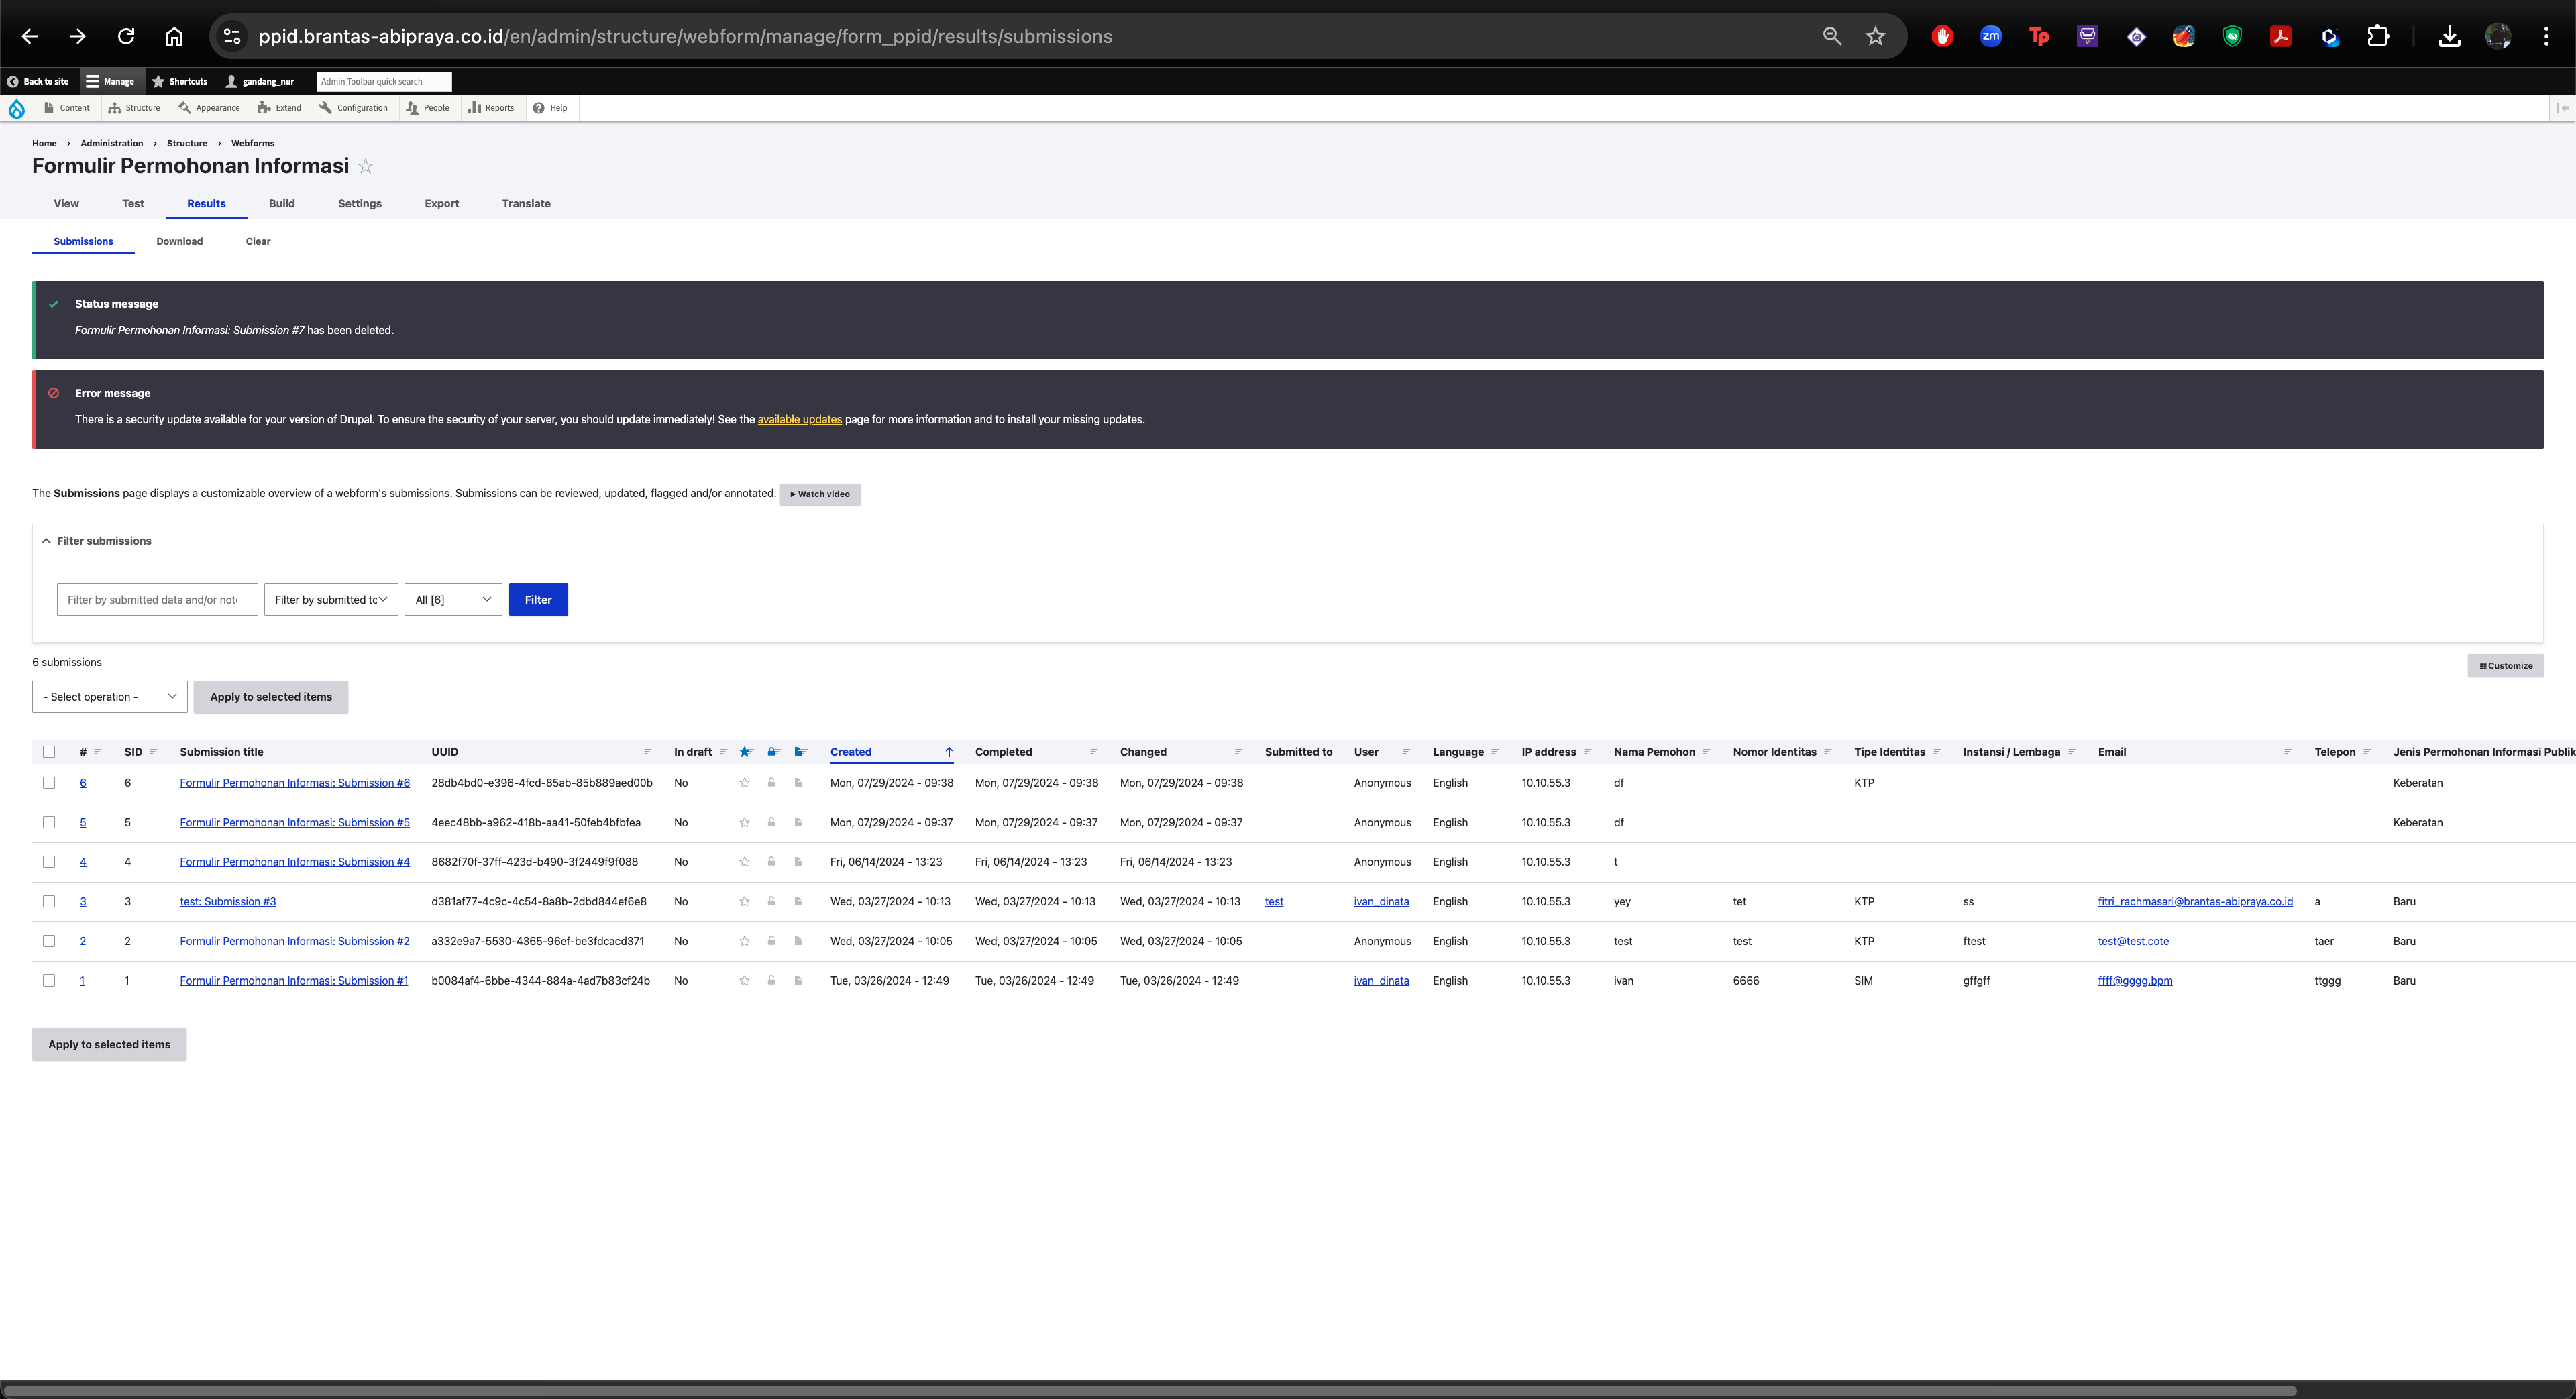Check the select-all checkbox in table header
This screenshot has width=2576, height=1399.
(x=49, y=752)
